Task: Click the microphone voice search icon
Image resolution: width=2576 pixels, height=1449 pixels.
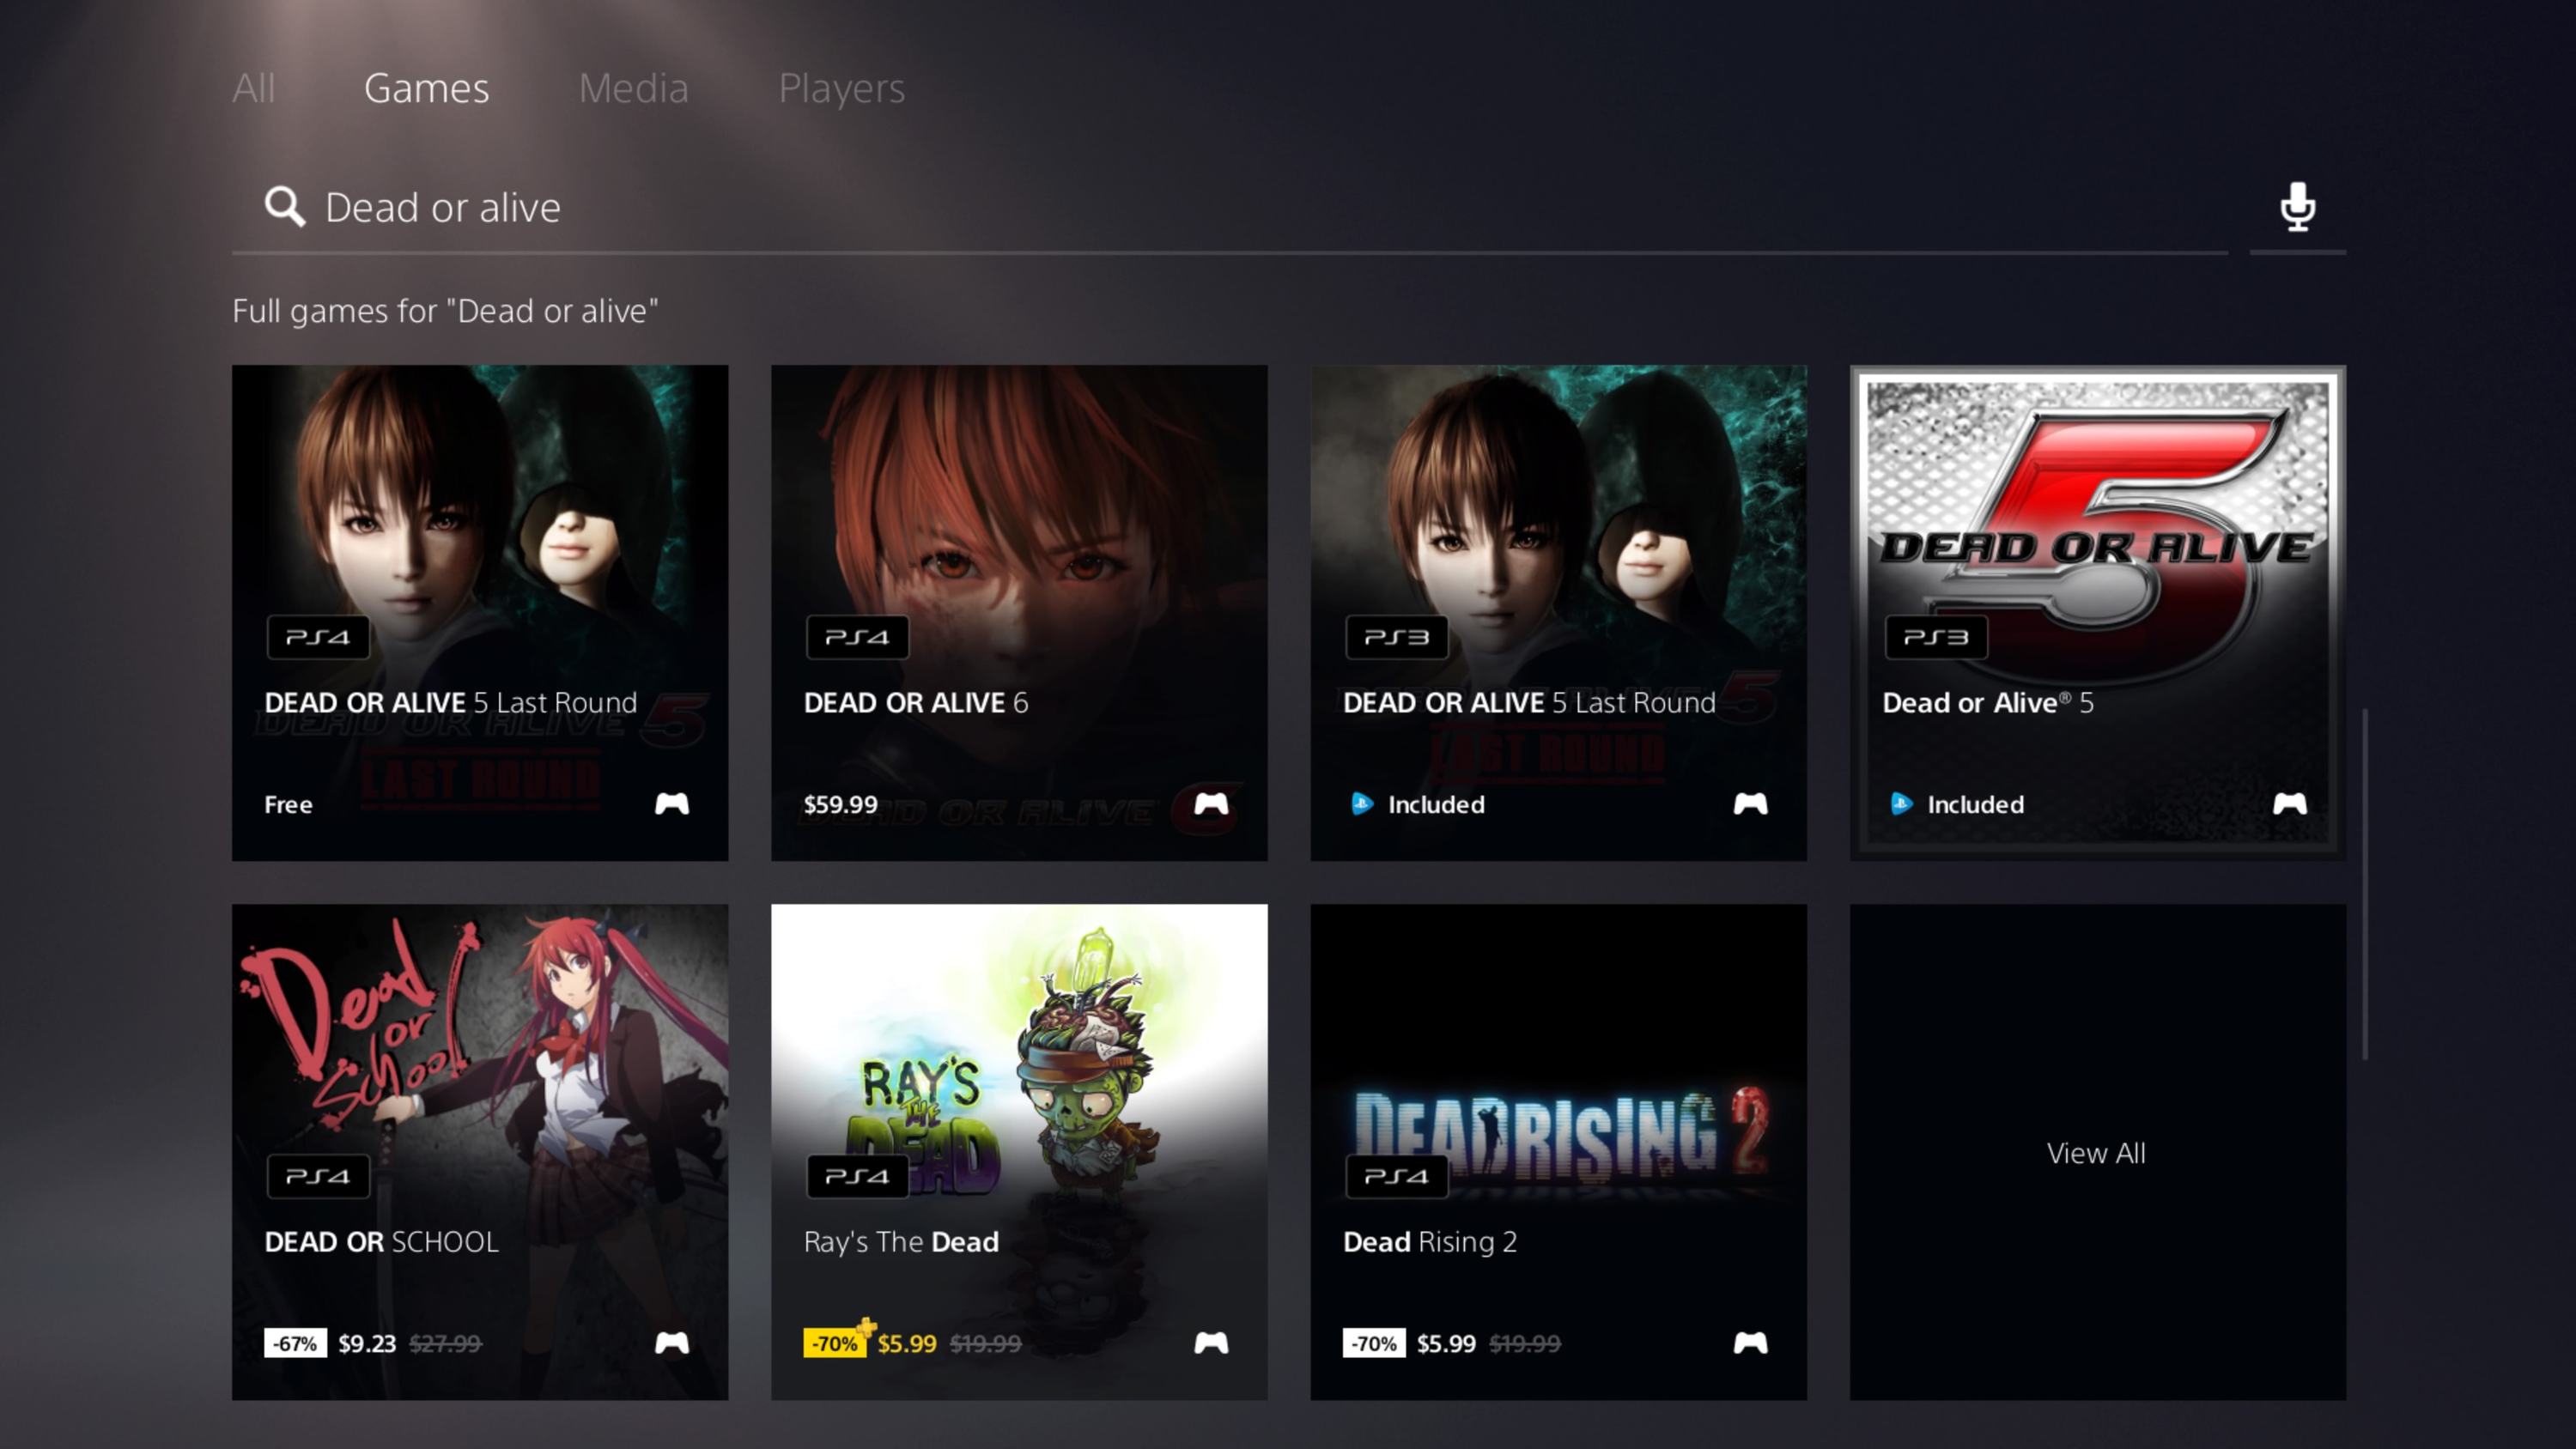Action: (2297, 207)
